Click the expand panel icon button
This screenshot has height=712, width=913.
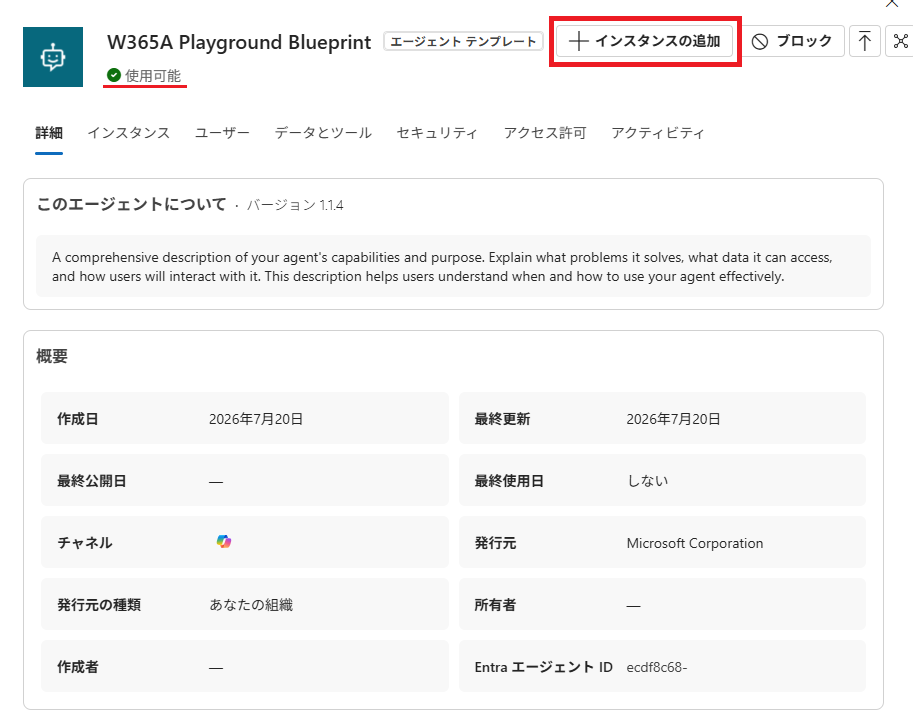pyautogui.click(x=900, y=41)
